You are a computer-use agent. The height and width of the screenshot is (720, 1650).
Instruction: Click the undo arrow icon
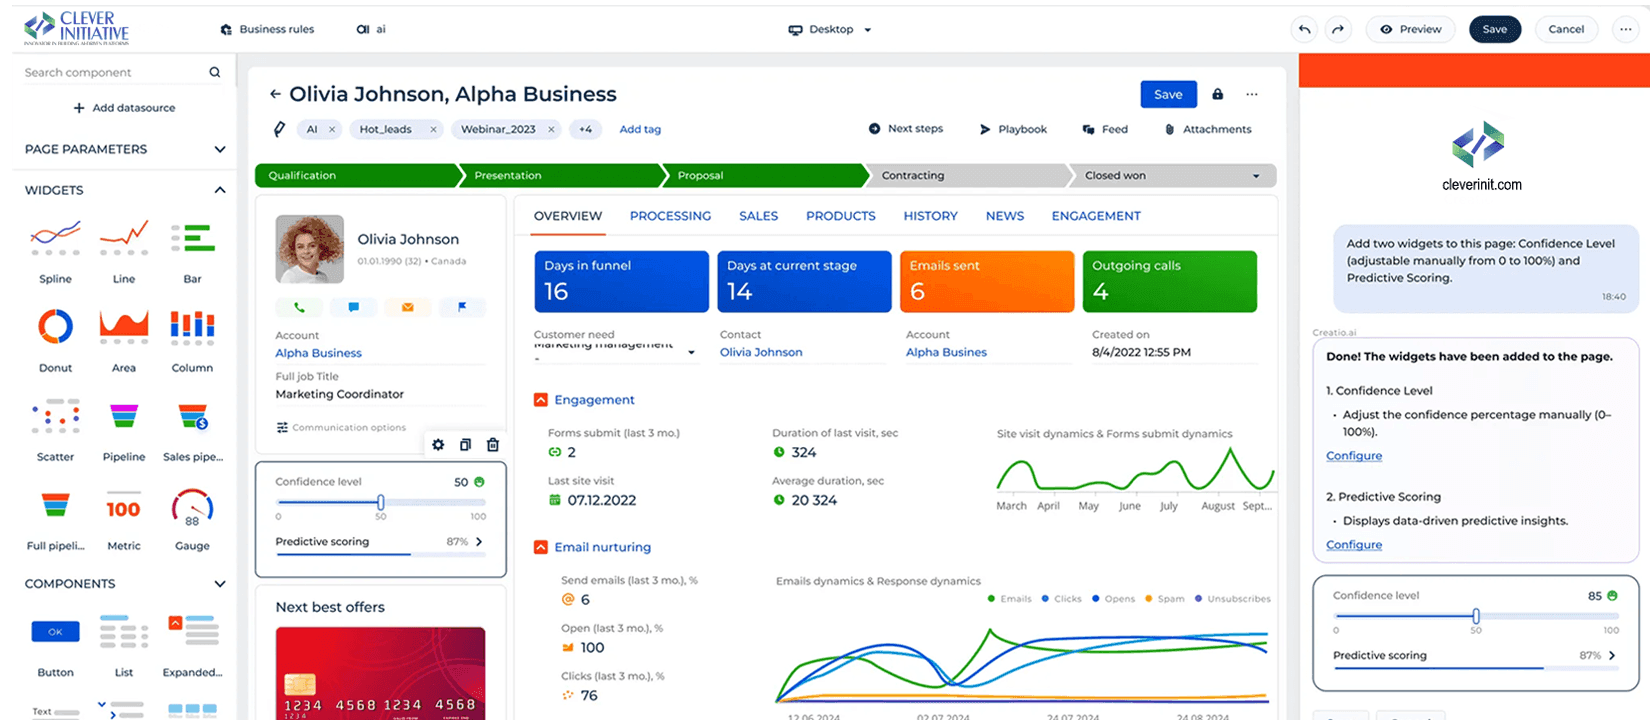point(1304,29)
